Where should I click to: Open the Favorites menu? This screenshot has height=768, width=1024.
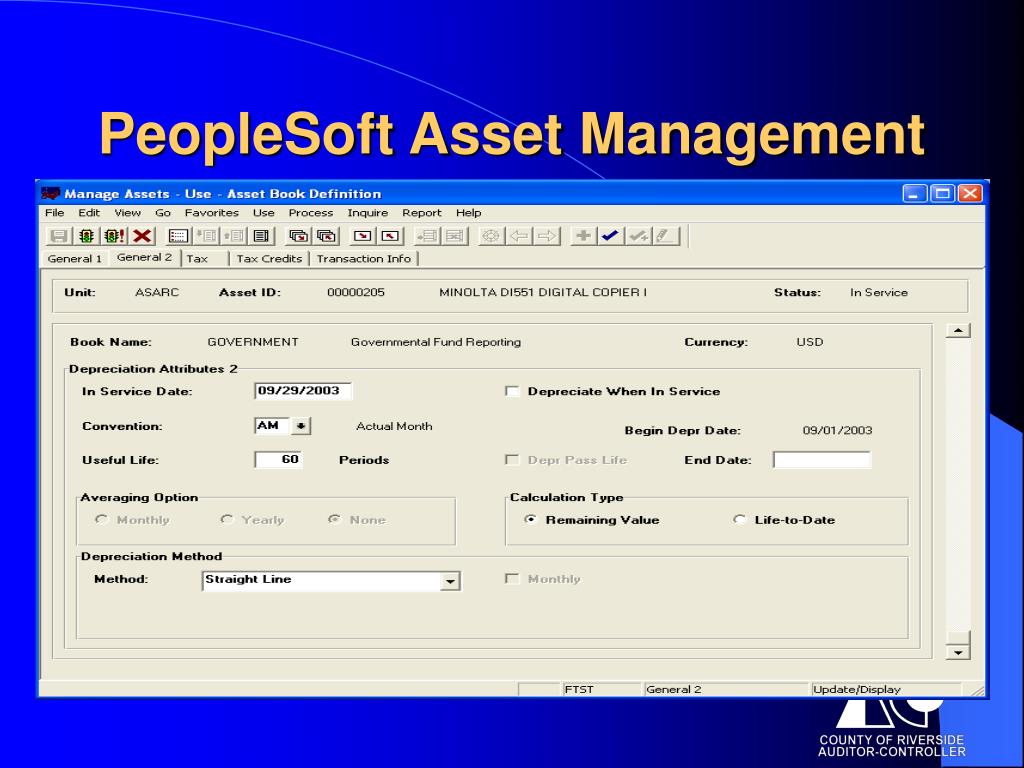pyautogui.click(x=212, y=213)
